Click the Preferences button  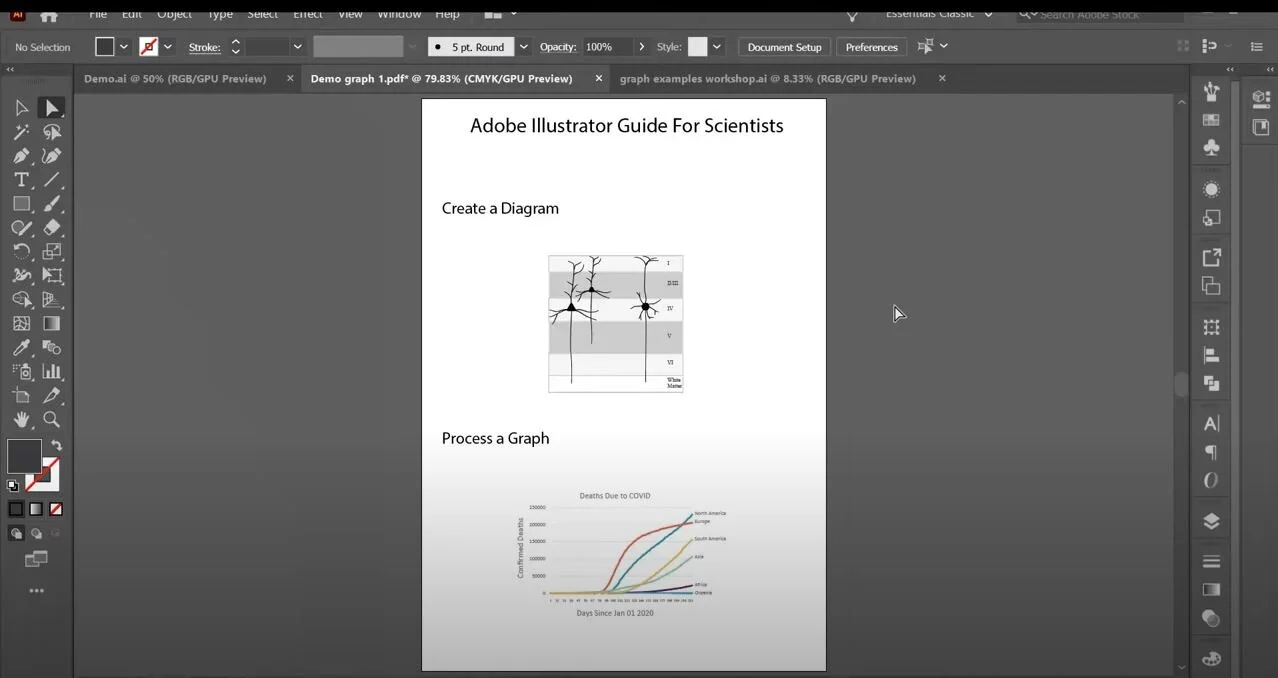tap(871, 47)
